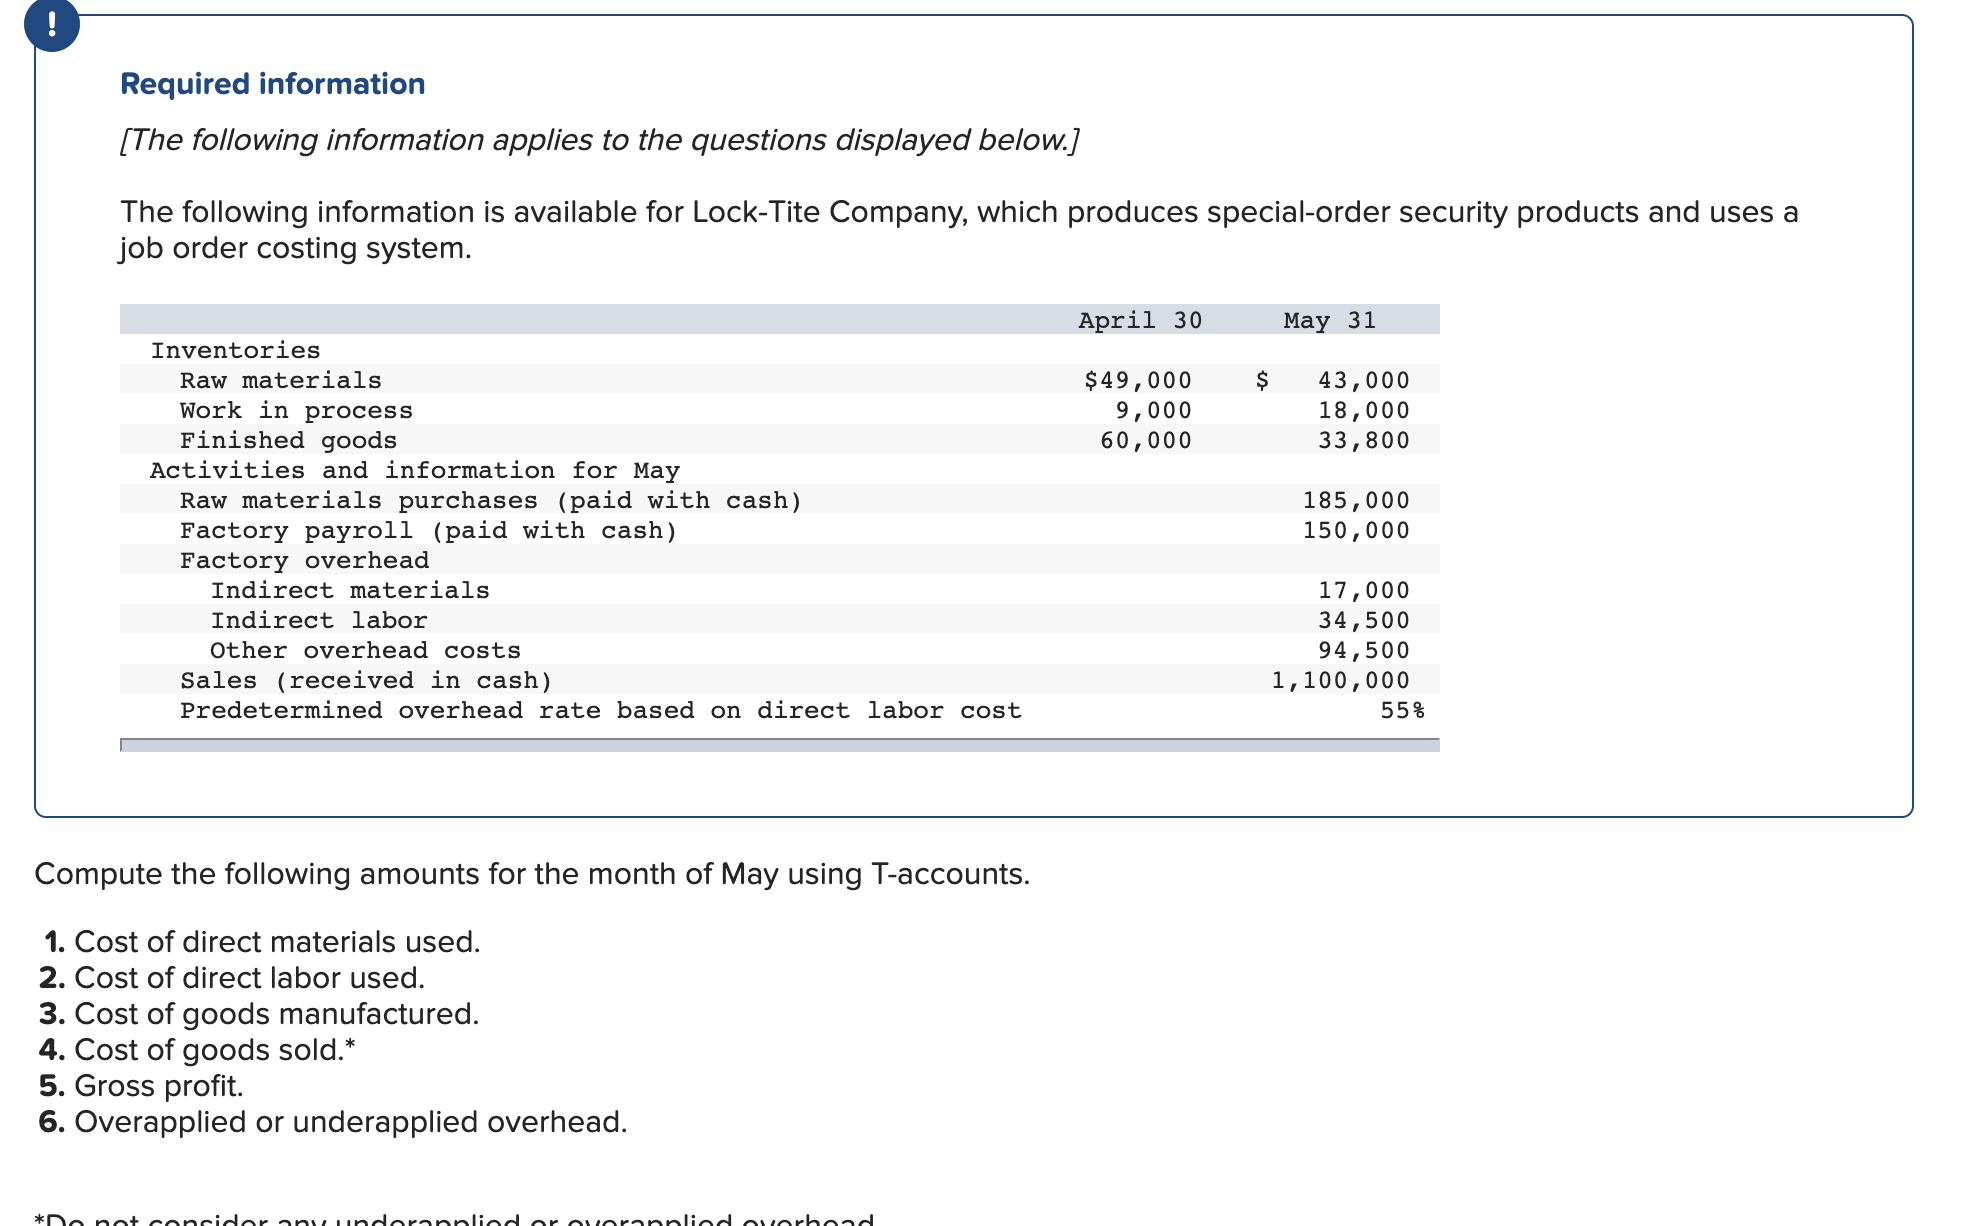Click the Activities and information for May row
Viewport: 1984px width, 1226px height.
coord(780,470)
